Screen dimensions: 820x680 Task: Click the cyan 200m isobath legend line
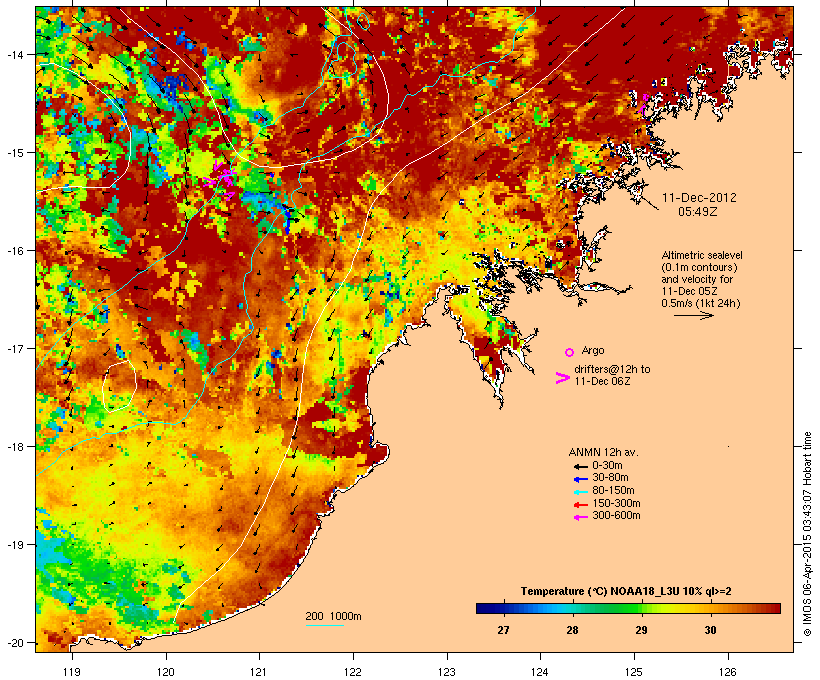(325, 626)
